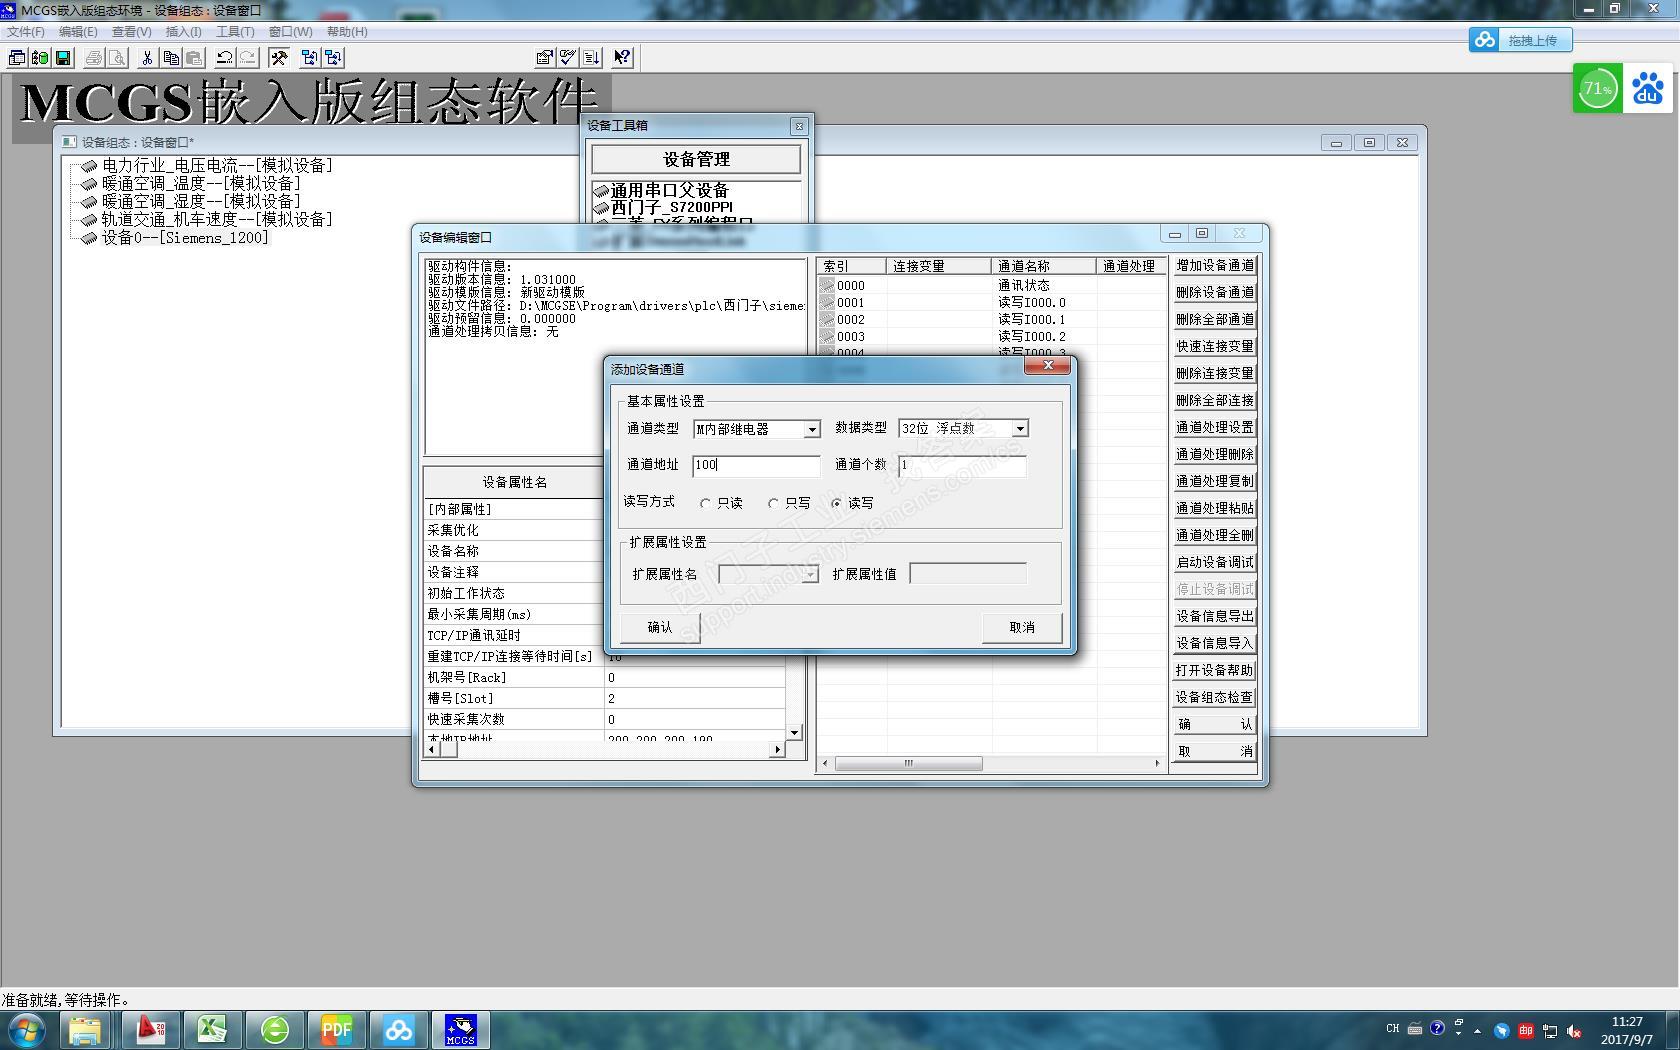This screenshot has width=1680, height=1050.
Task: Click the 机架号[Rack] property row
Action: pyautogui.click(x=605, y=678)
